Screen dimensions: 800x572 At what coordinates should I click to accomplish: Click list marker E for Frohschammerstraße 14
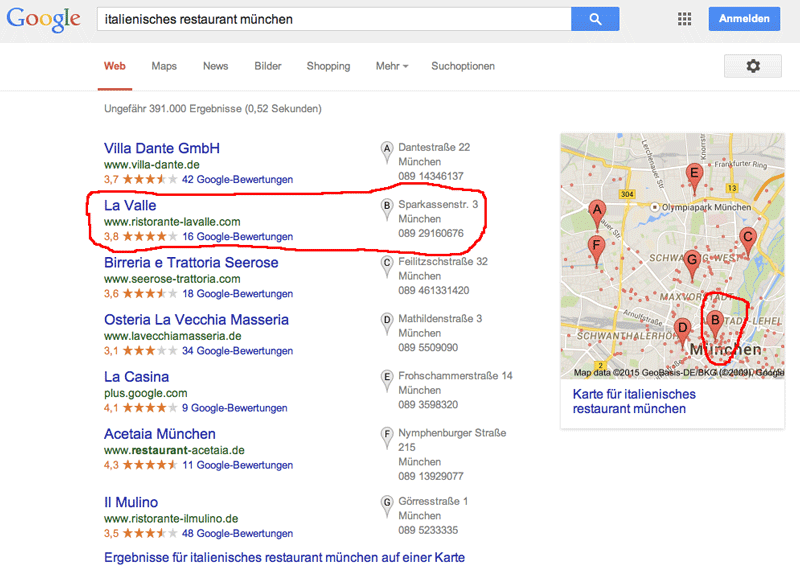click(387, 380)
